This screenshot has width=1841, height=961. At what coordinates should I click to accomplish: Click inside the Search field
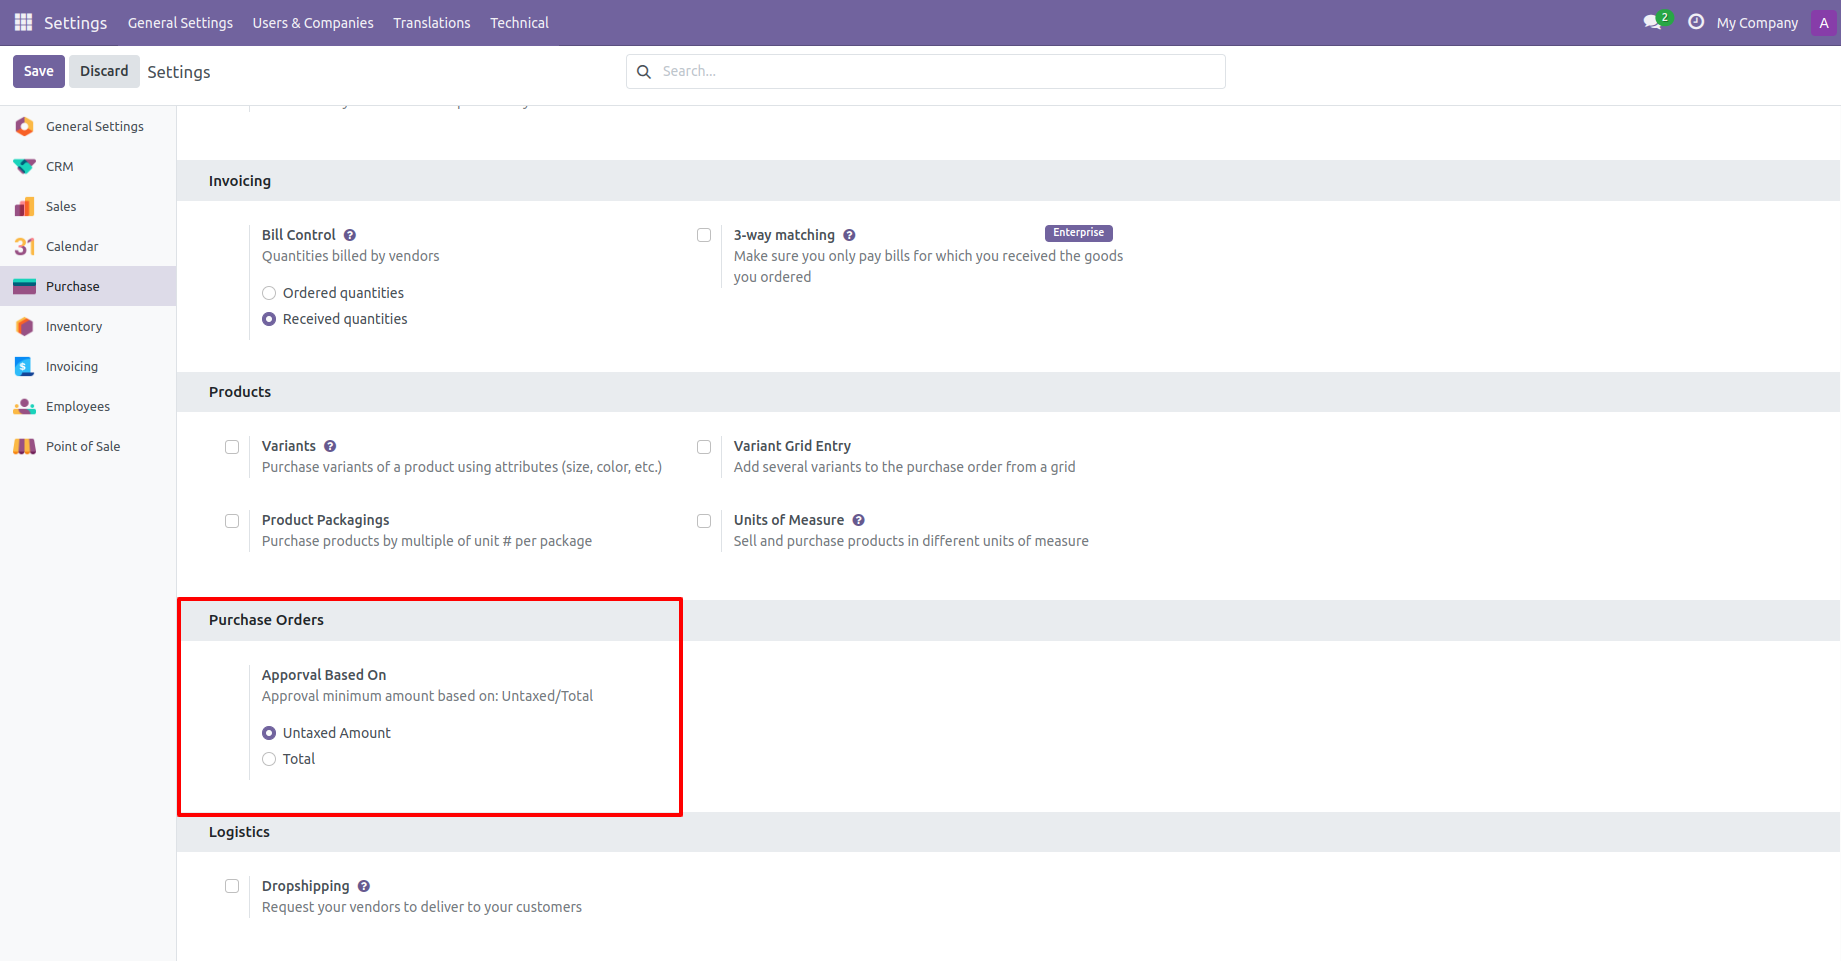point(924,71)
